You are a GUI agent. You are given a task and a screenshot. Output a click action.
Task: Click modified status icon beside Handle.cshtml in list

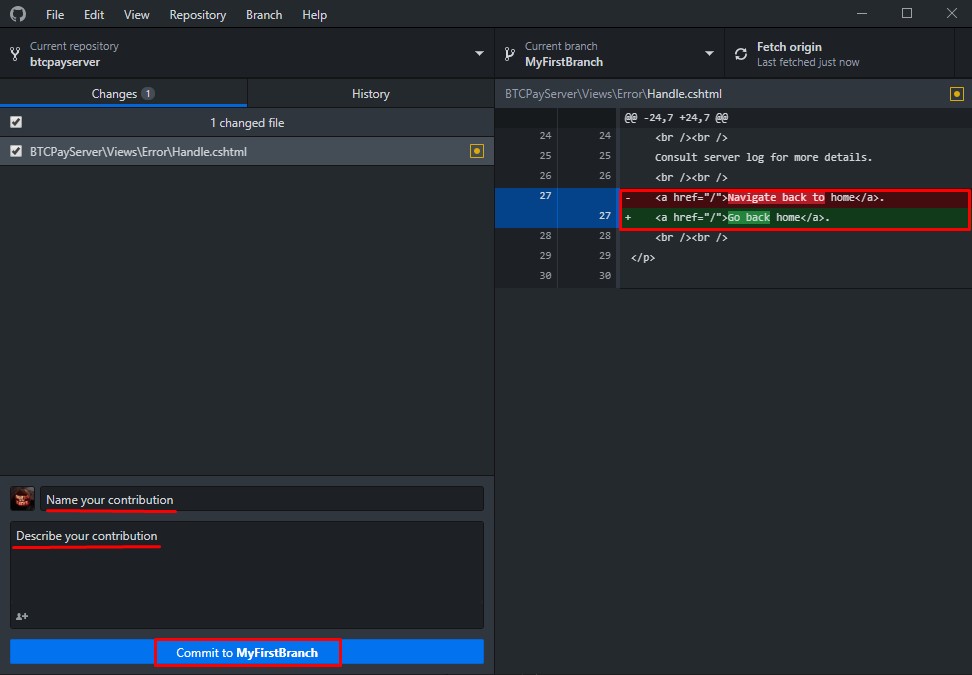pos(476,151)
